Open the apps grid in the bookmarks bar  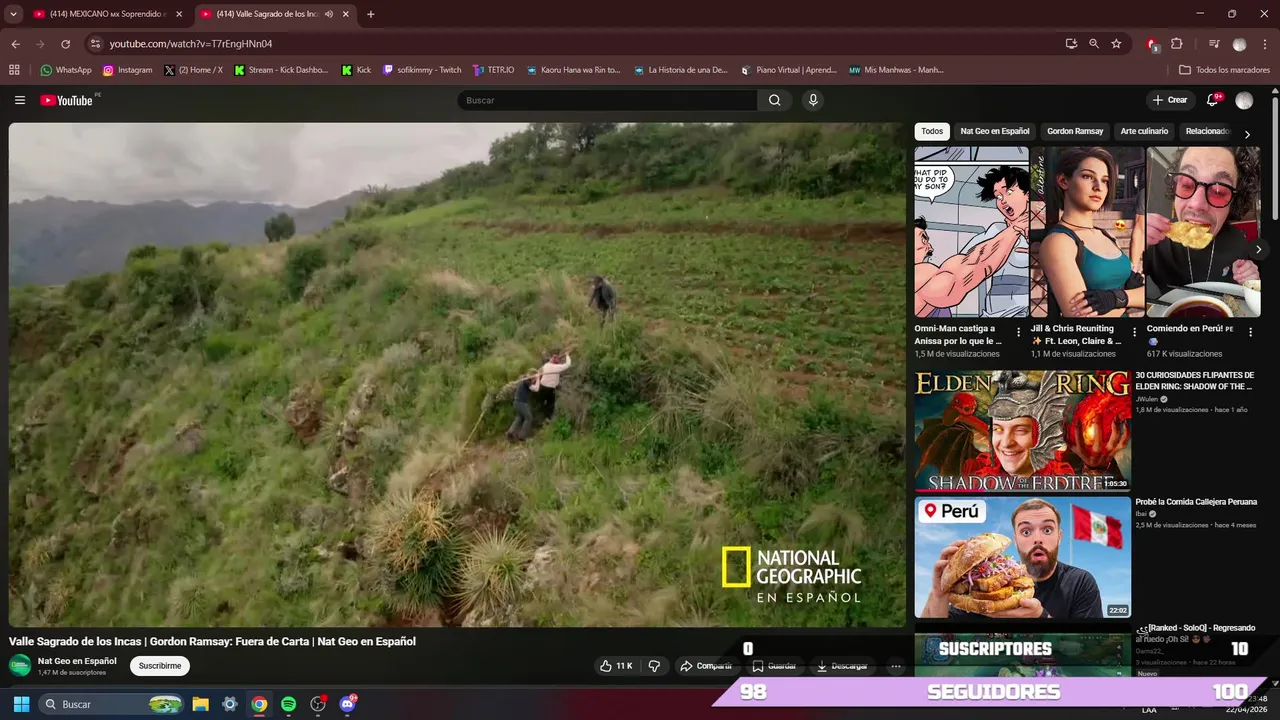point(14,70)
